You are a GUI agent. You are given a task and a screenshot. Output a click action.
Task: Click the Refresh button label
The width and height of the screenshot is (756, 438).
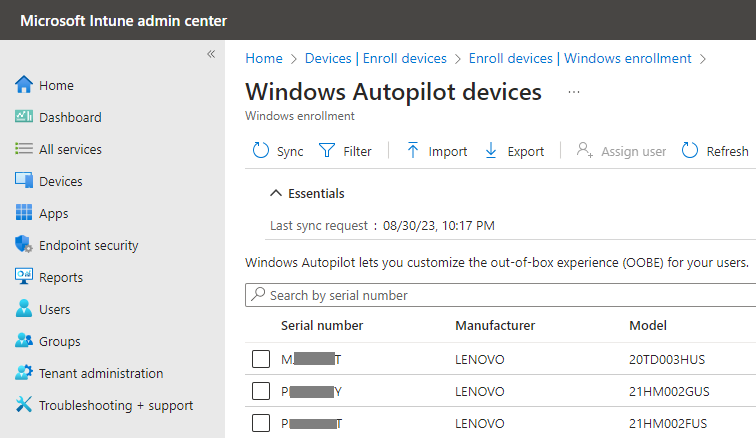727,151
